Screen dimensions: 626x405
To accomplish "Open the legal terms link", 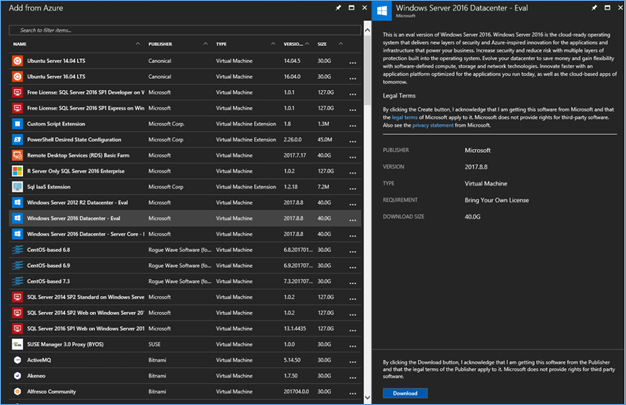I will click(x=404, y=117).
